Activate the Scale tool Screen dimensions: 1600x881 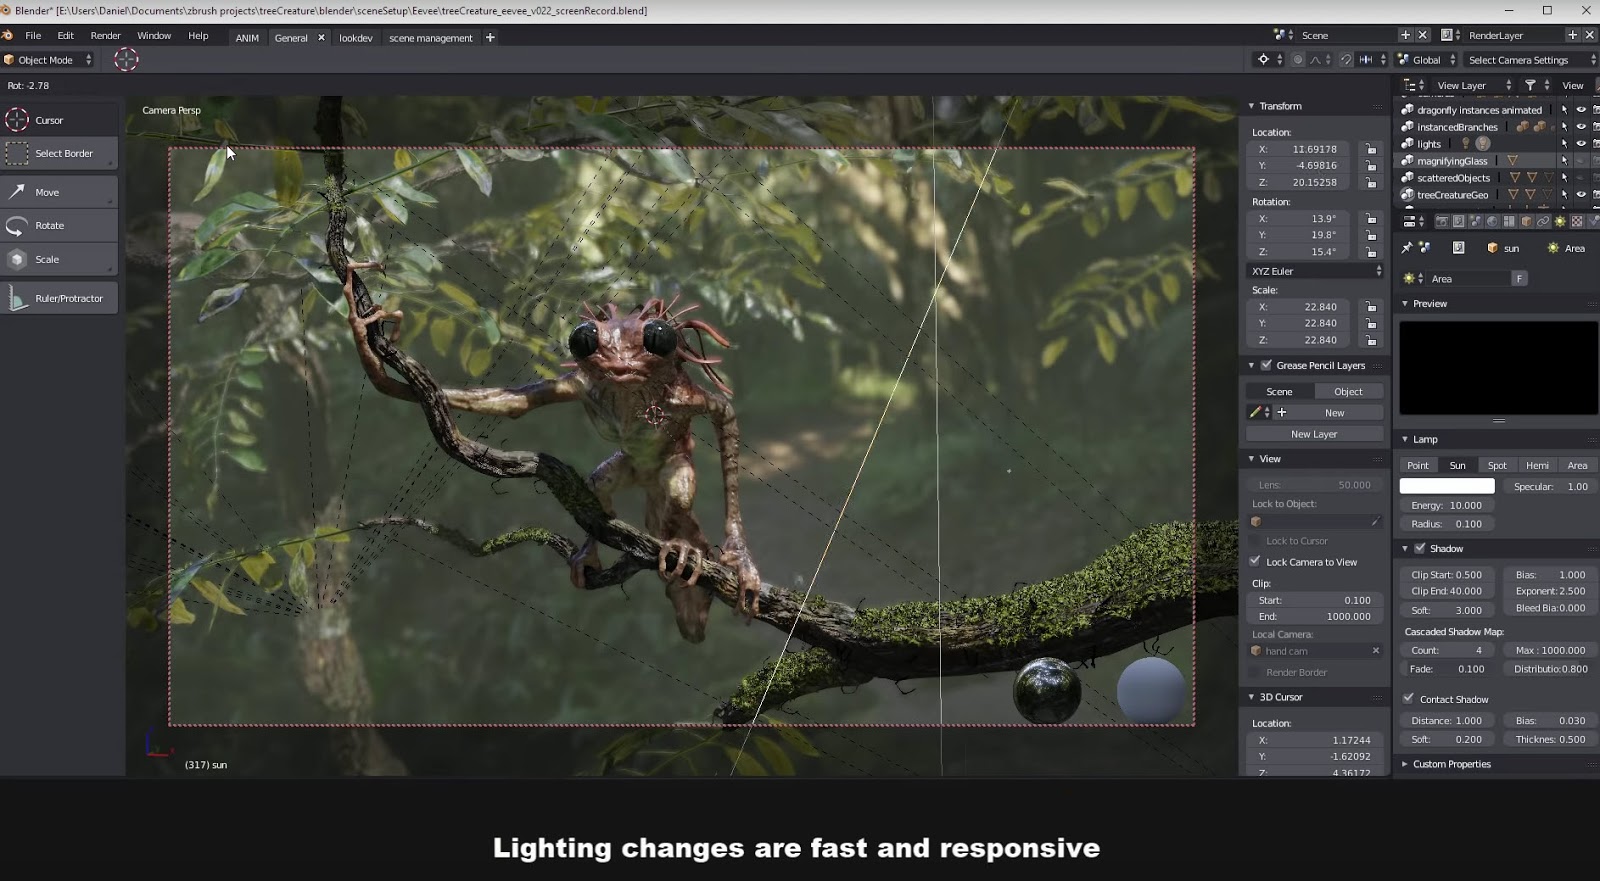tap(59, 259)
